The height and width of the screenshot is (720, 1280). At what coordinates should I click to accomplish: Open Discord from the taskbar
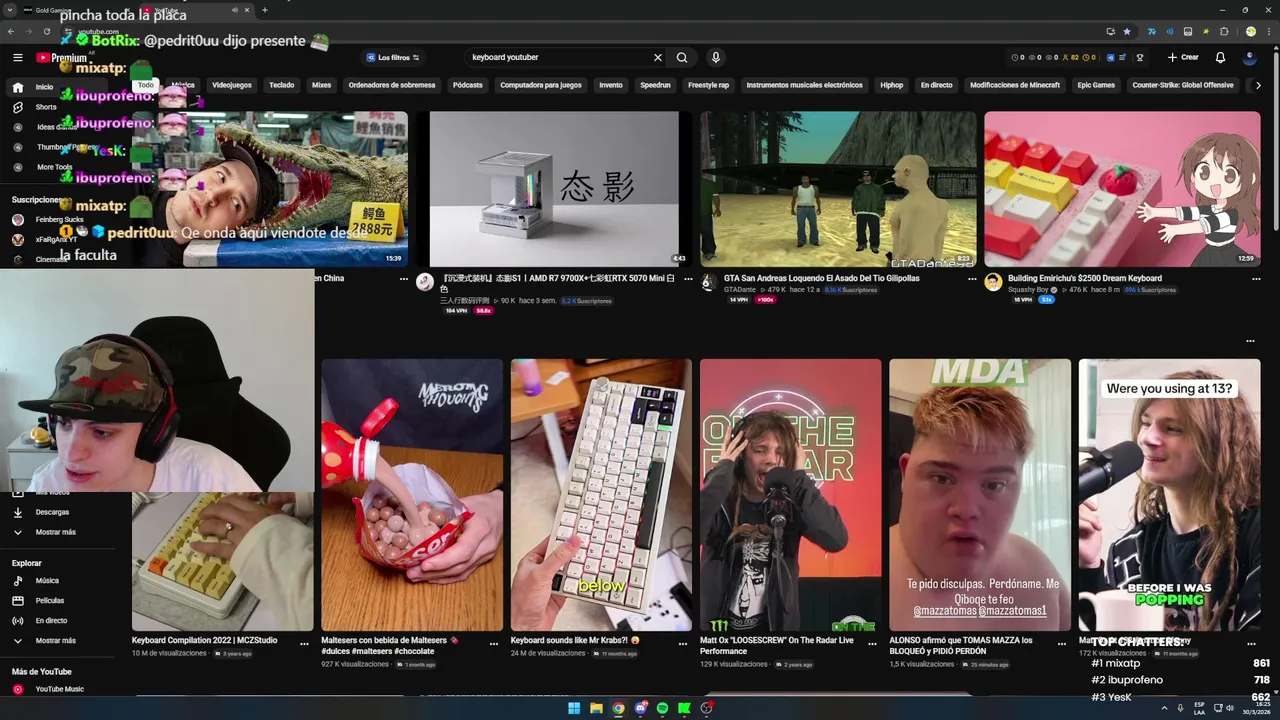(x=640, y=708)
